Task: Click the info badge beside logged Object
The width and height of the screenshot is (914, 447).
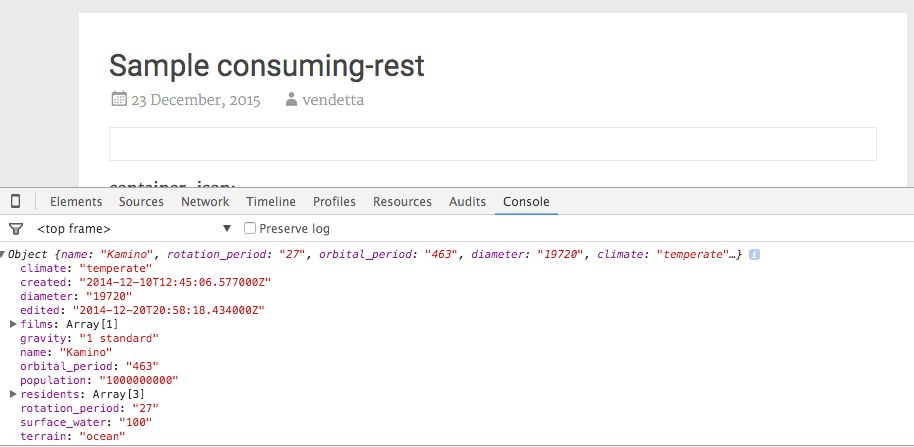Action: tap(754, 255)
